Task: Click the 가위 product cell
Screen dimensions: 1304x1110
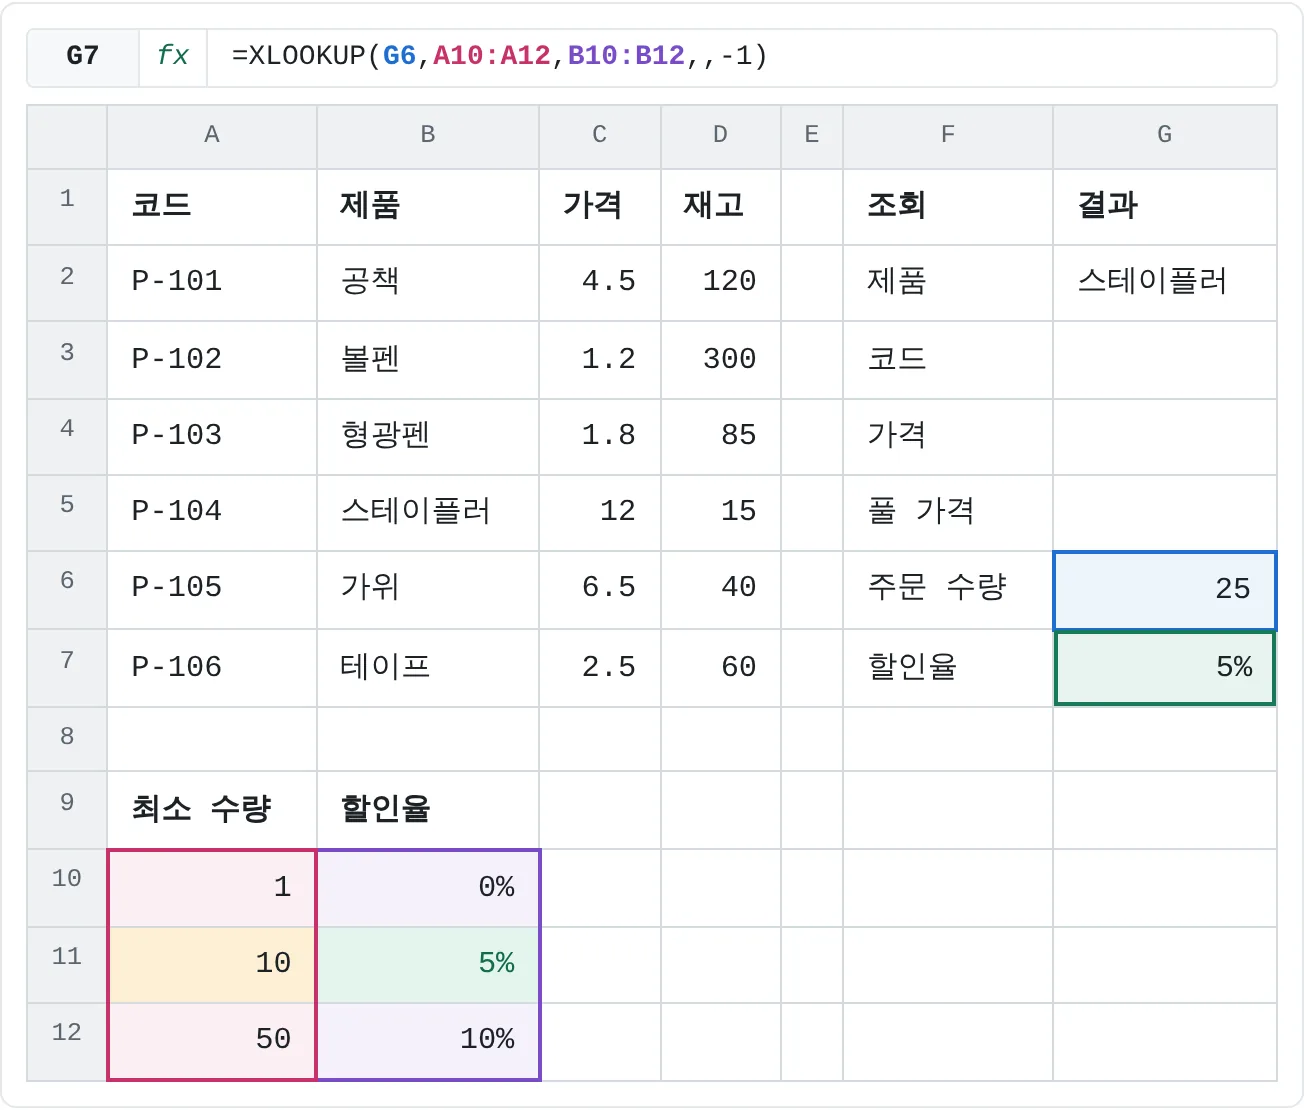Action: [x=428, y=590]
